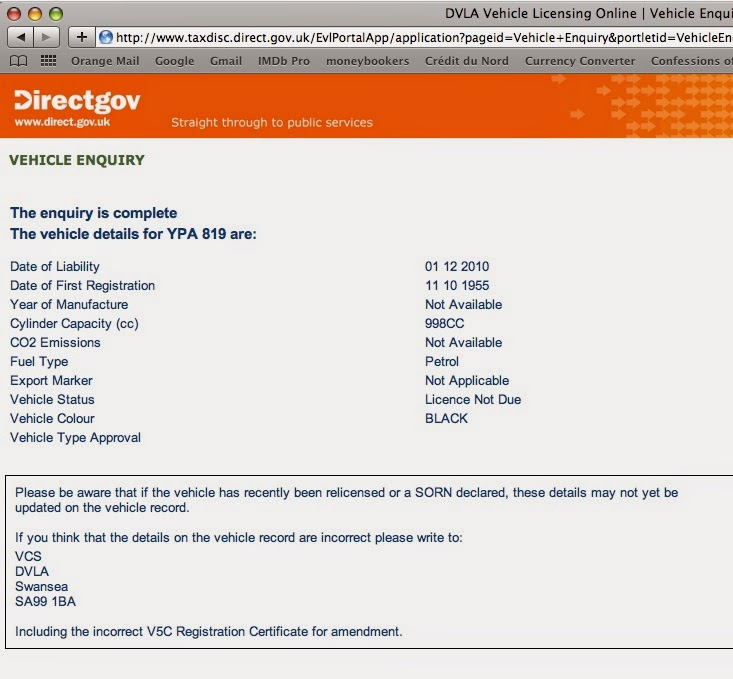Click Not Available for CO2 Emissions
The width and height of the screenshot is (733, 679).
click(x=463, y=343)
